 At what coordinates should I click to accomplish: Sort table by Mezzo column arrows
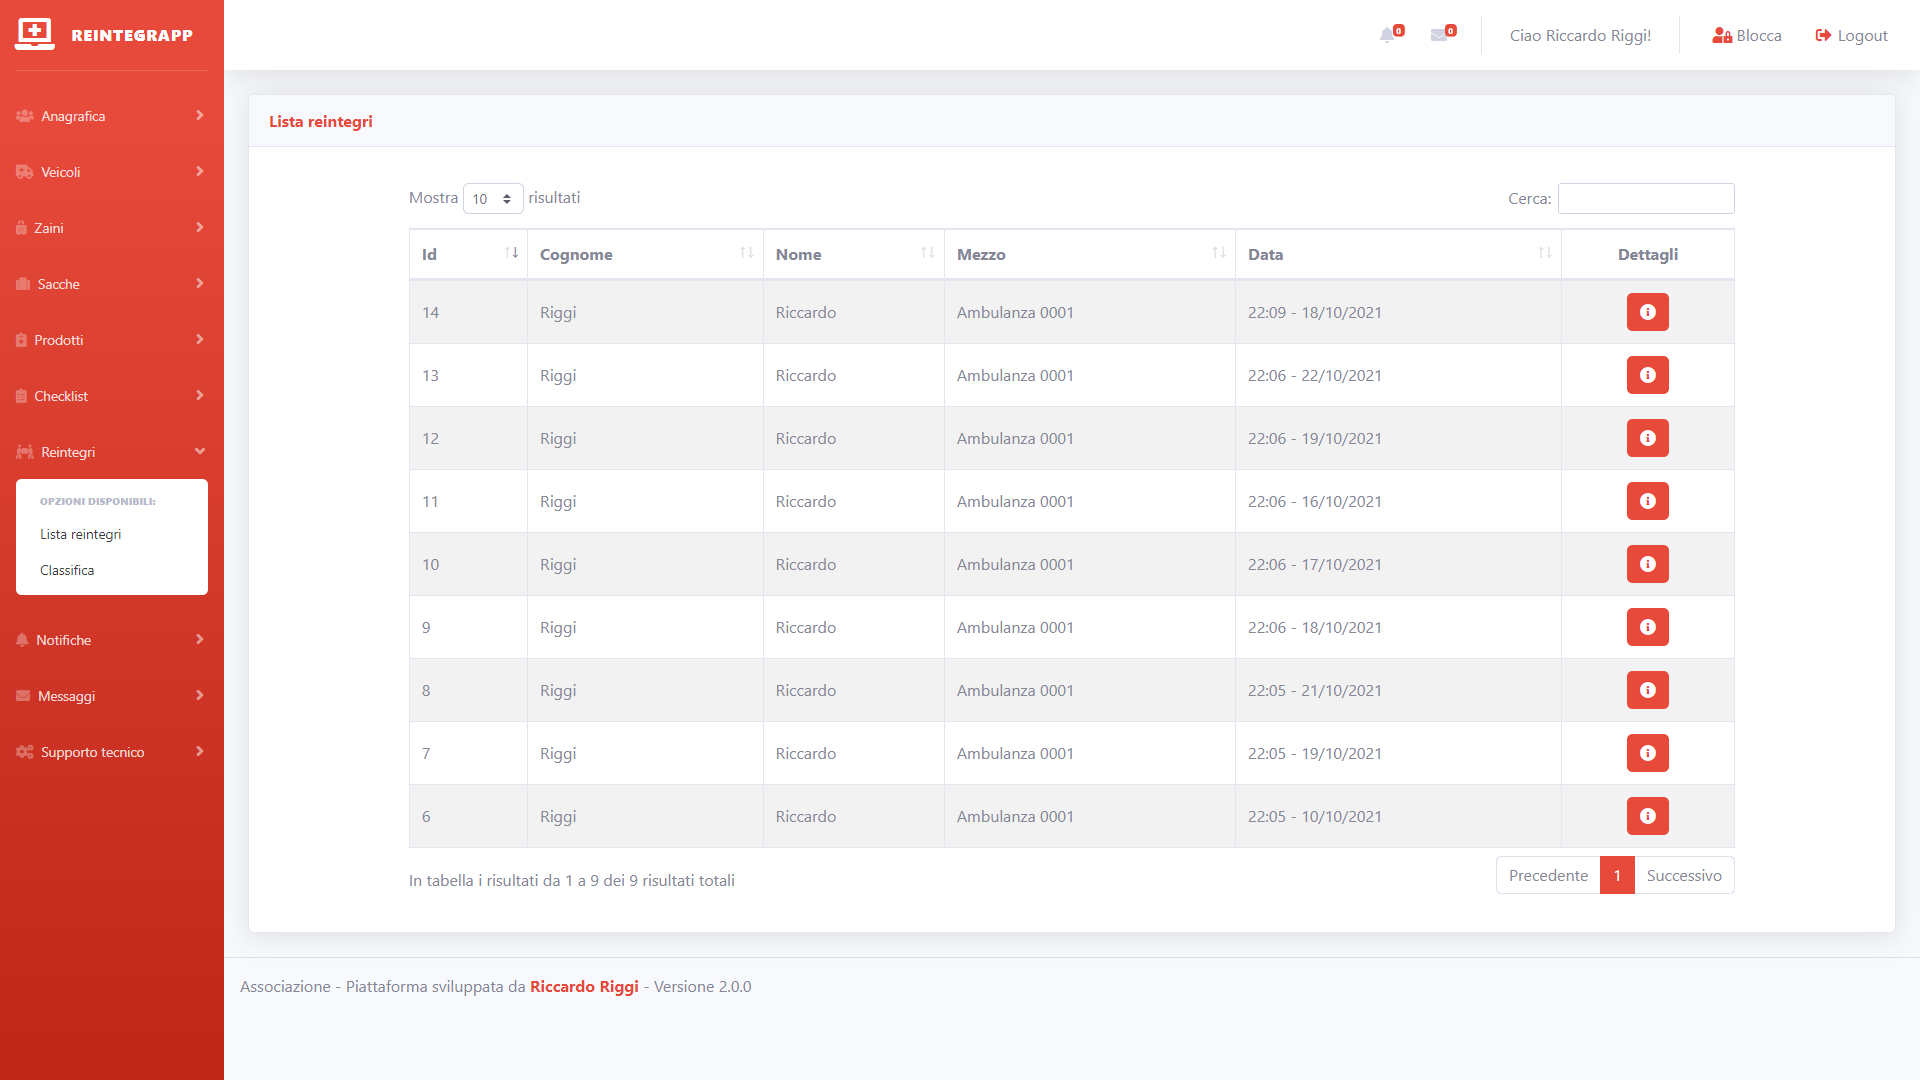tap(1218, 253)
